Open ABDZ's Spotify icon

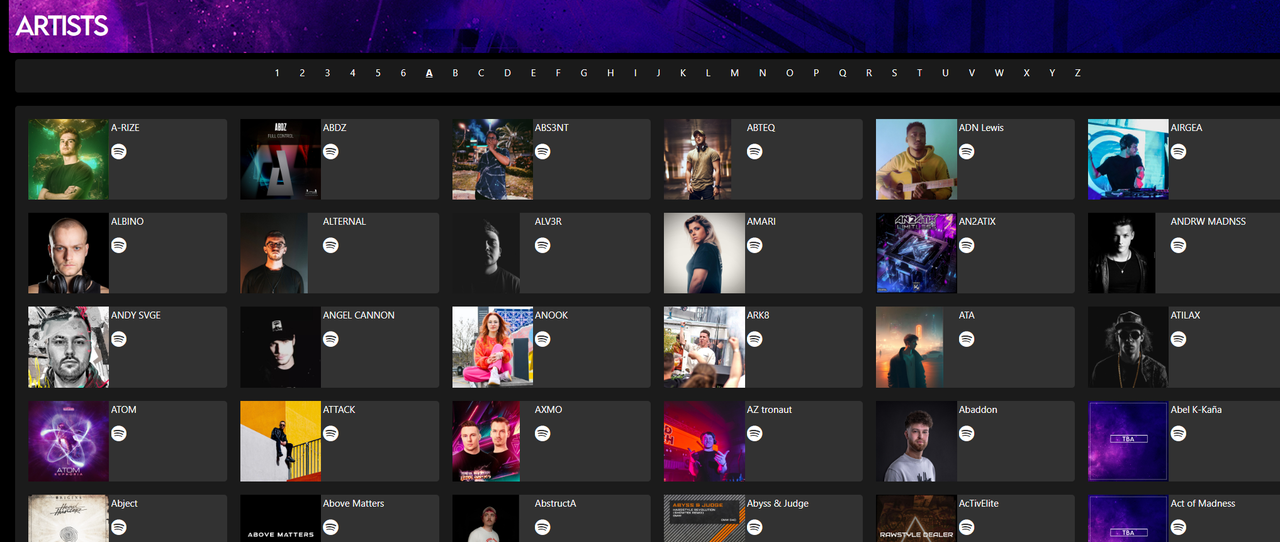click(x=331, y=151)
